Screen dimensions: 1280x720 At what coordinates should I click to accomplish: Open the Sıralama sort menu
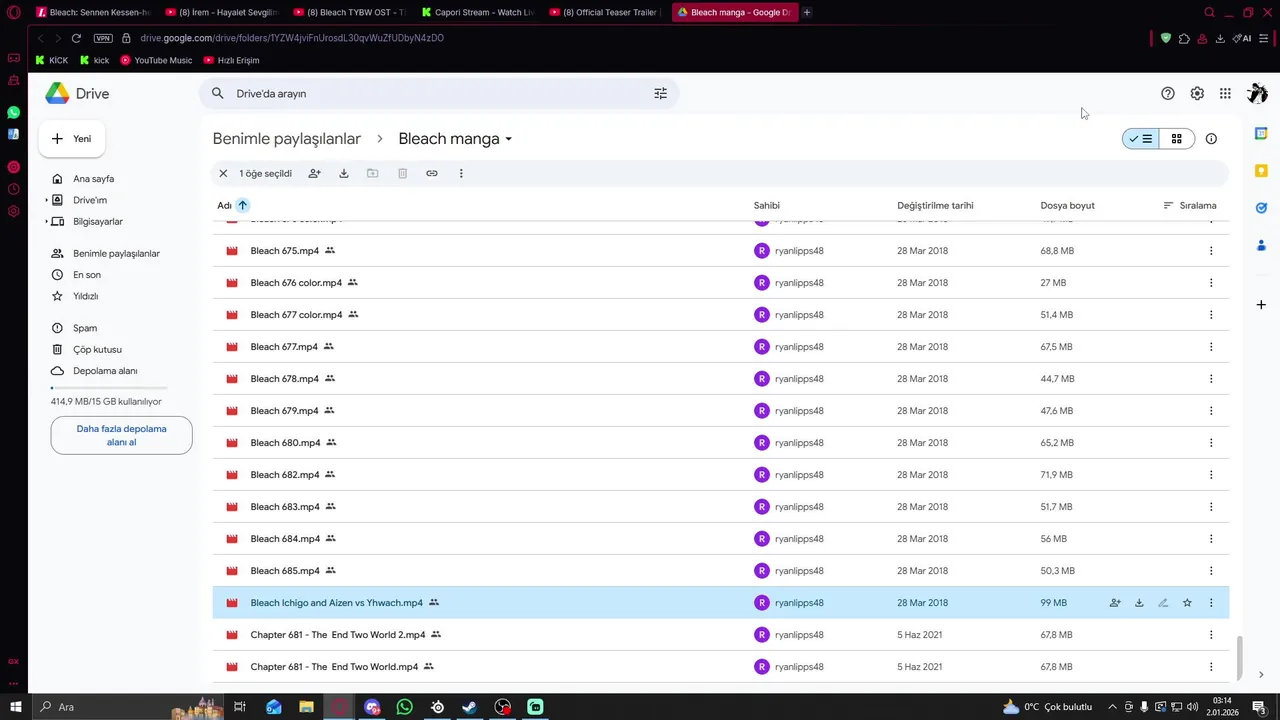(x=1190, y=205)
